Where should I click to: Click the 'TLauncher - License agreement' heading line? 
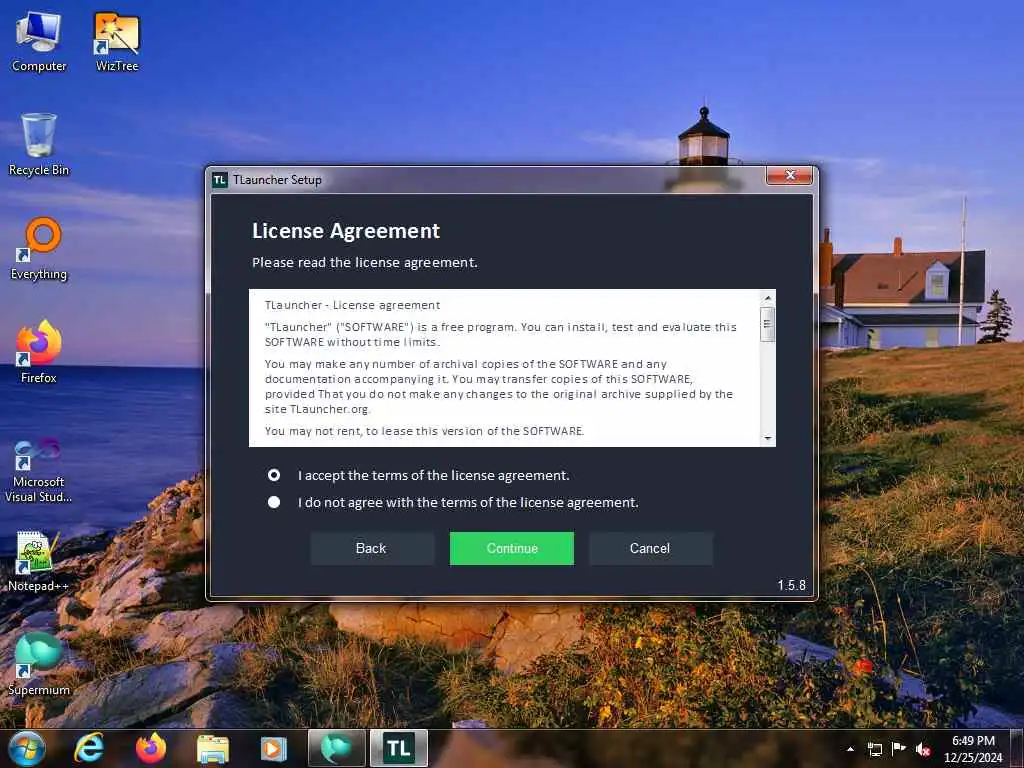[x=353, y=305]
